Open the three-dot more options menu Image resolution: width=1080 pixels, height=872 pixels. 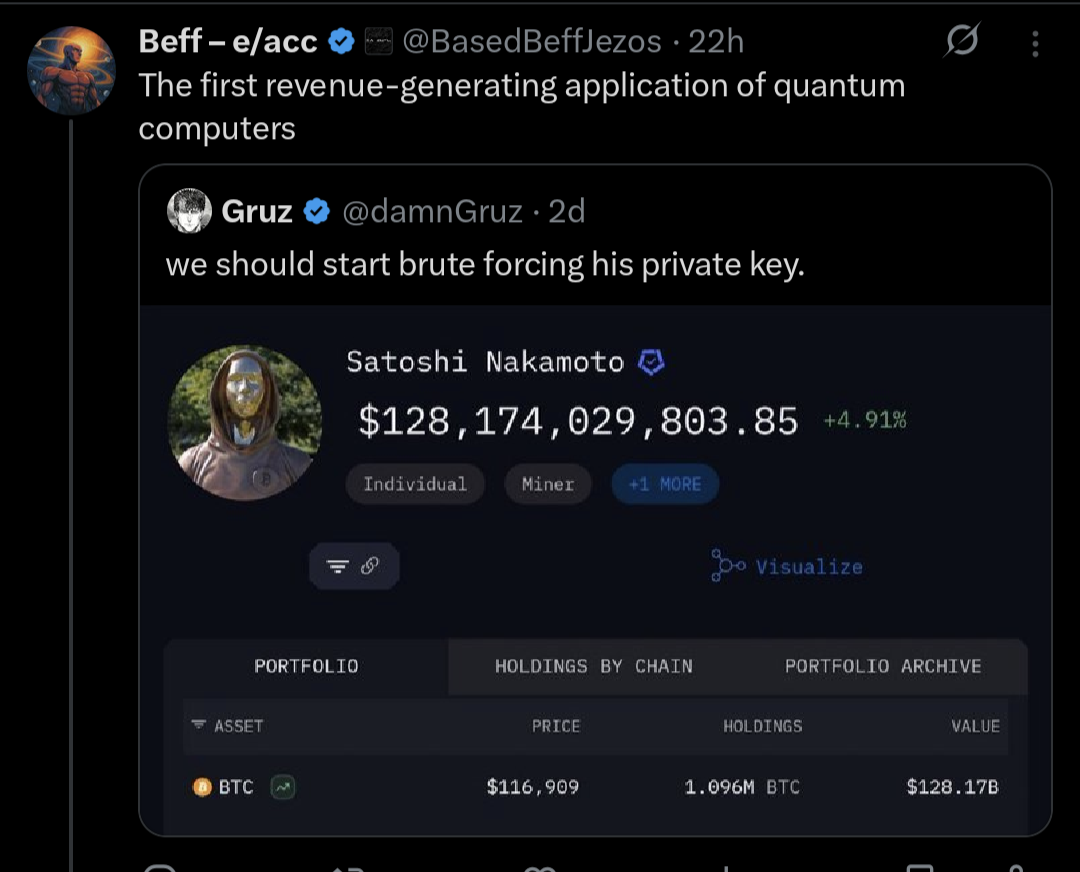pos(1035,43)
